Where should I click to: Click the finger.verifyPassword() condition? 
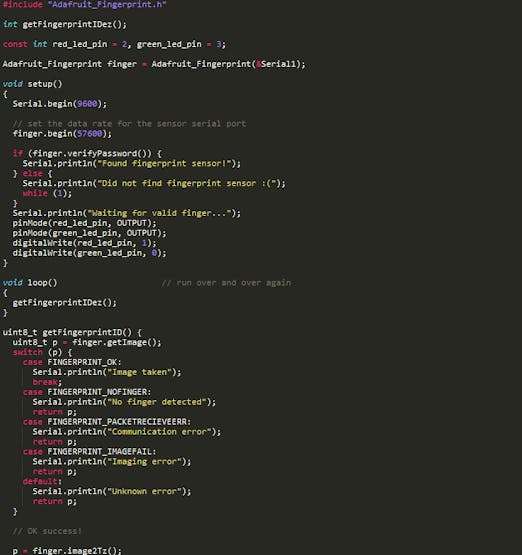[x=92, y=153]
